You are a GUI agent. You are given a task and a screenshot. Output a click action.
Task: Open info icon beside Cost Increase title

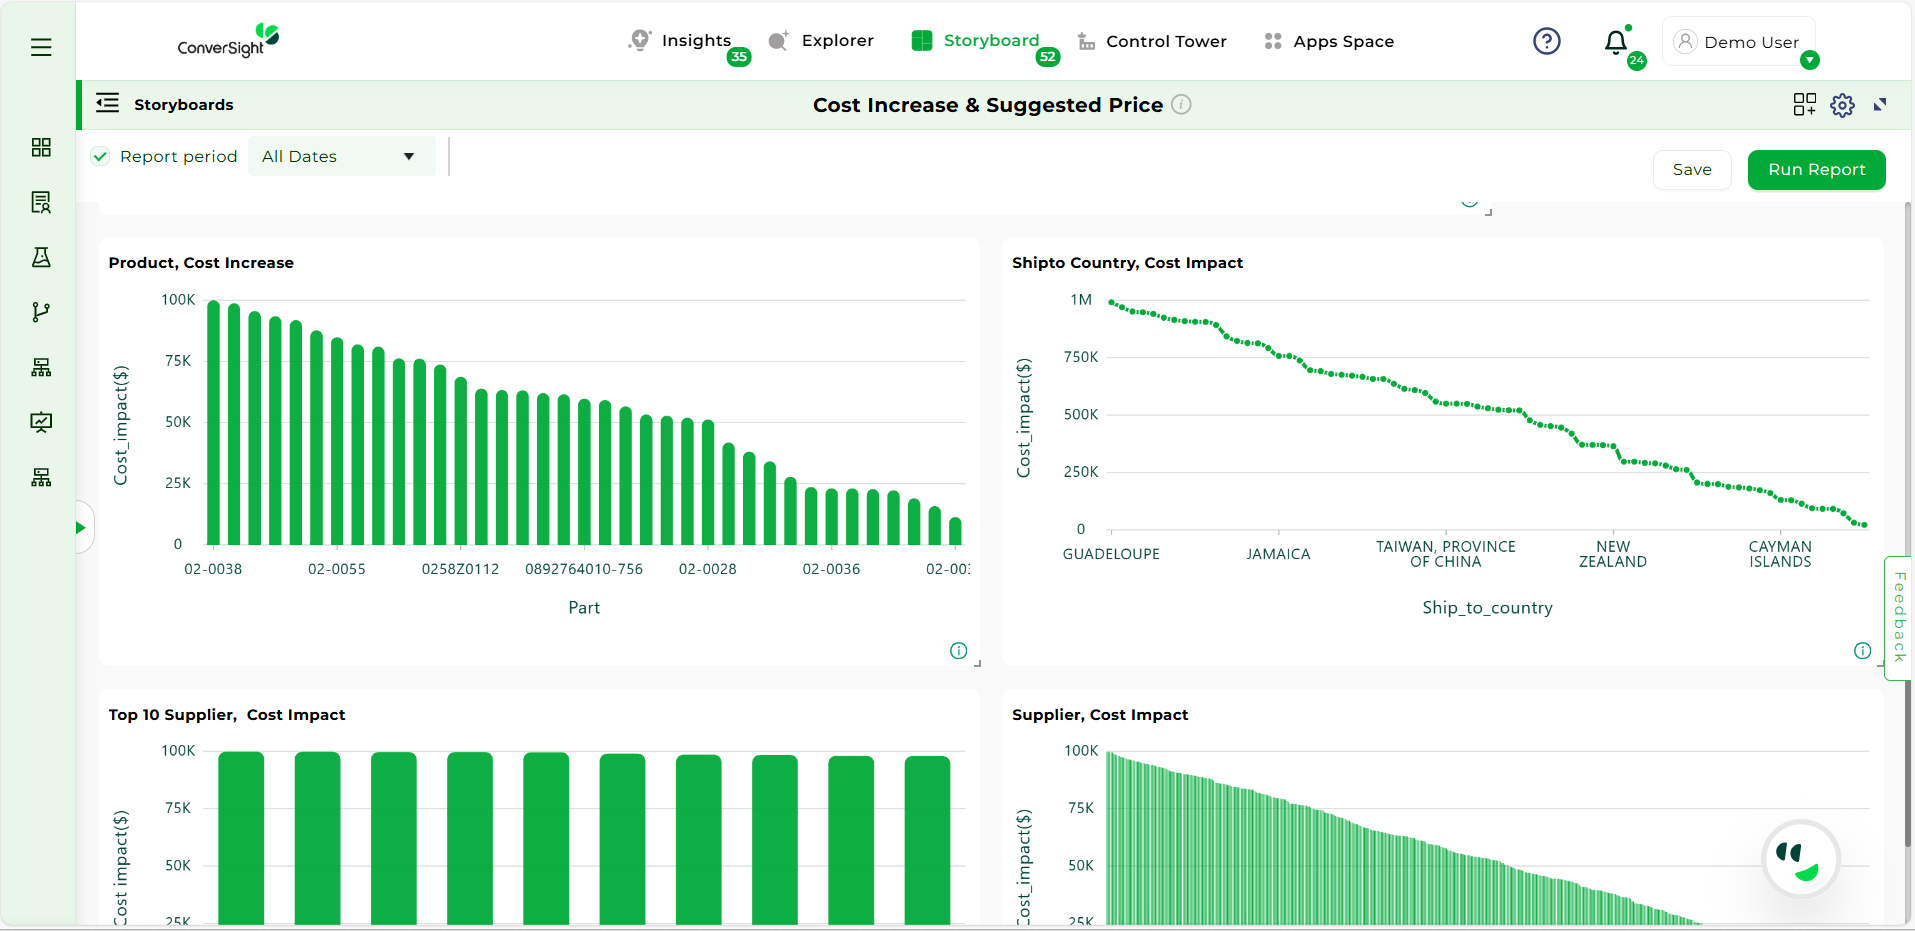1181,105
